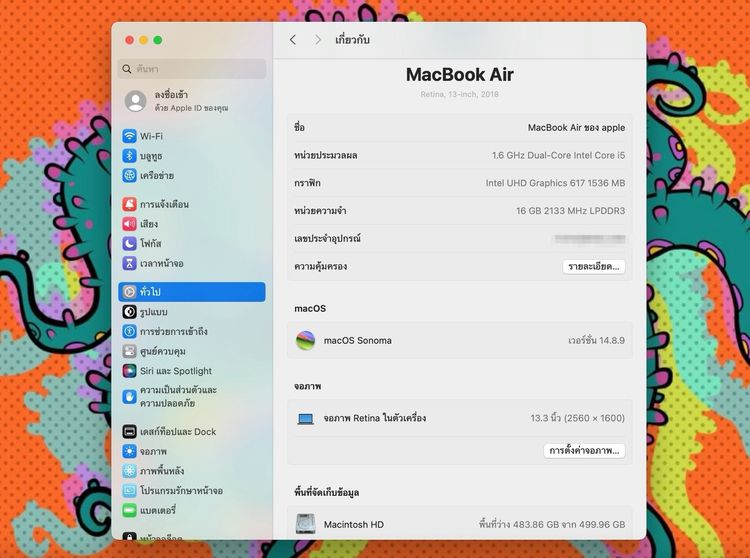
Task: Click Retina, 13-inch, 2018 subtitle
Action: pos(460,94)
